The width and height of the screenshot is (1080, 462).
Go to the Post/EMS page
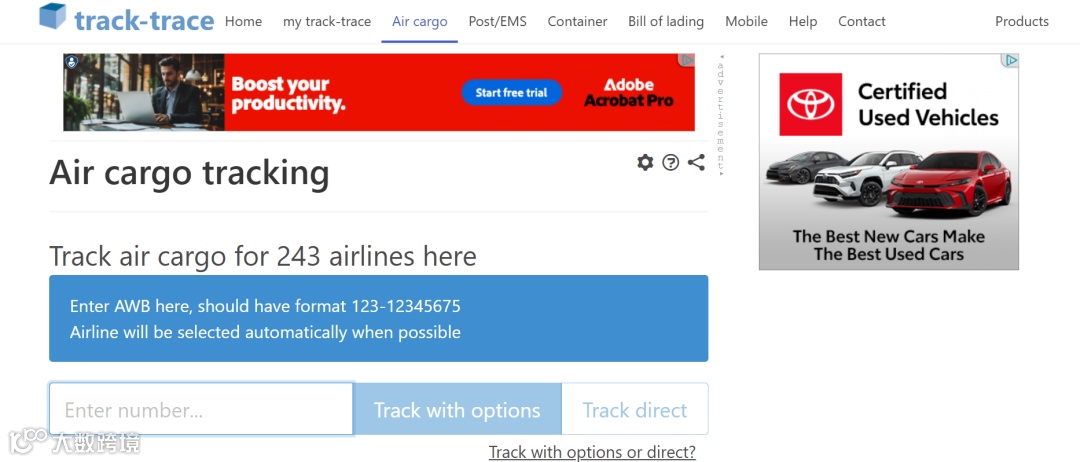pyautogui.click(x=497, y=21)
